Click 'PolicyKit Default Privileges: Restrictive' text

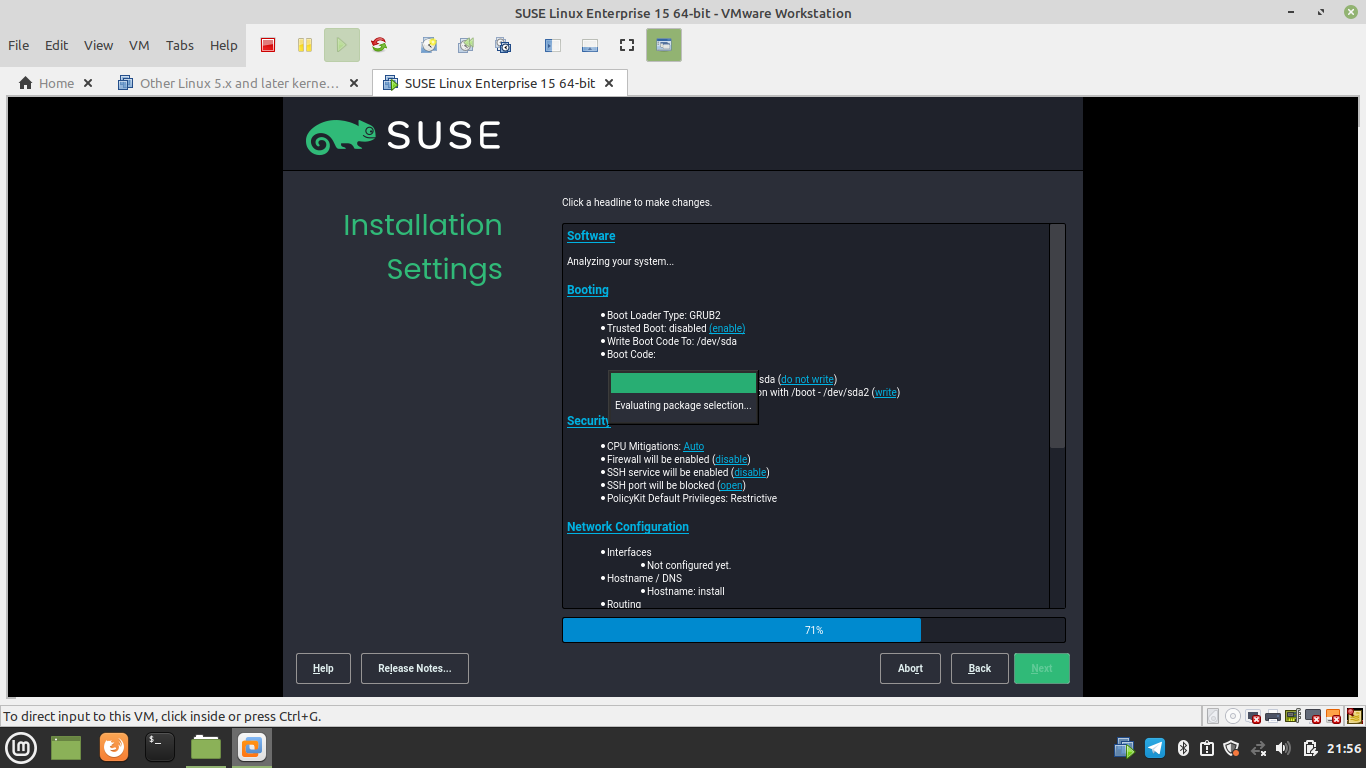[692, 498]
